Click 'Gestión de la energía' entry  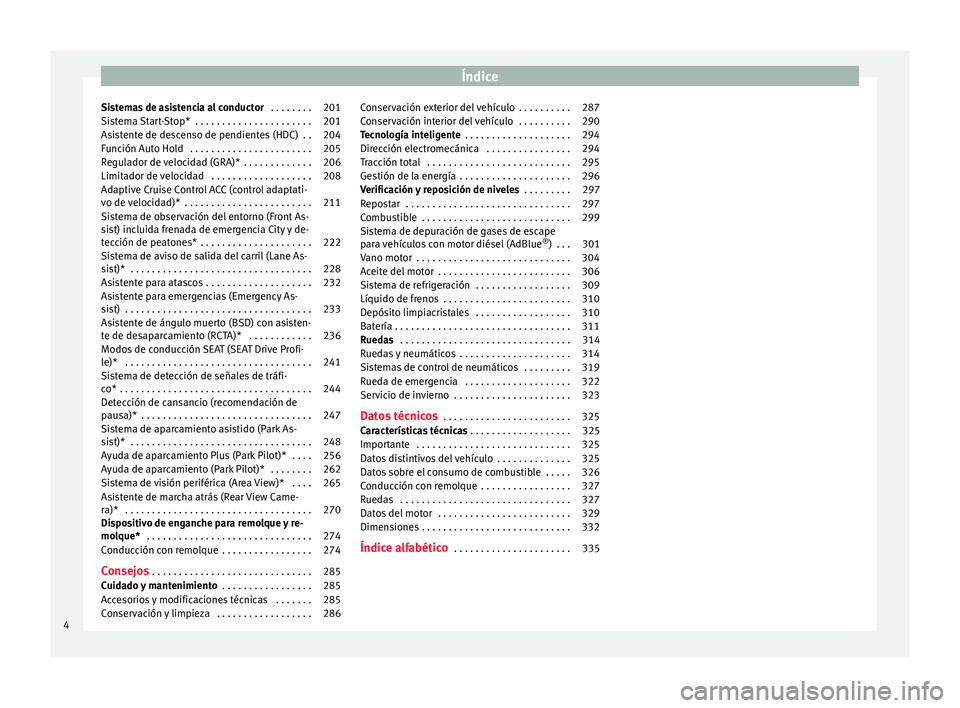coord(408,176)
